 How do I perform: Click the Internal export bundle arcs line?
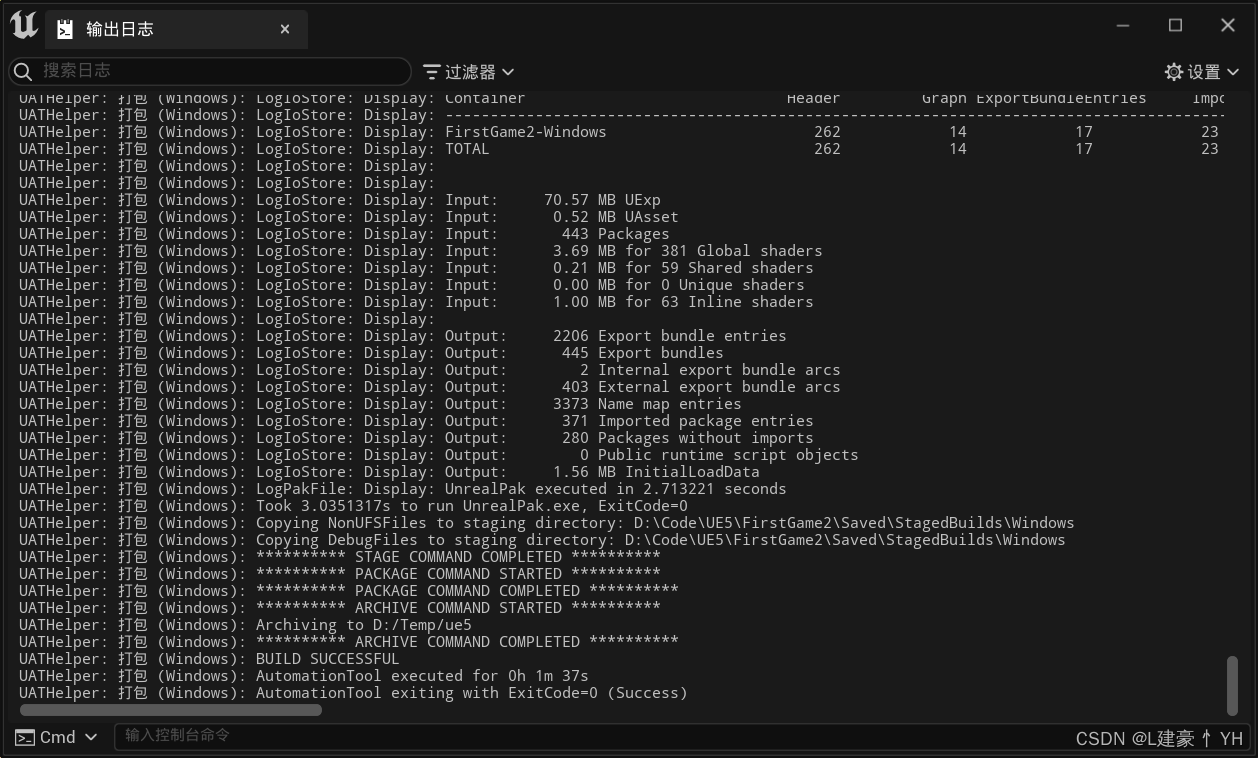(x=430, y=370)
